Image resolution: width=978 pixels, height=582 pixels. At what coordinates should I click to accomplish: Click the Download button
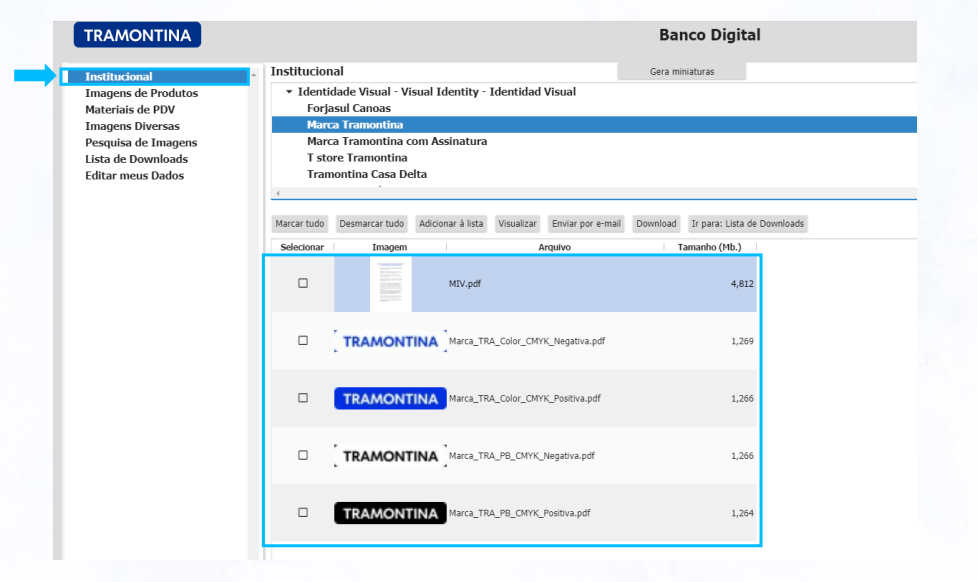coord(656,223)
